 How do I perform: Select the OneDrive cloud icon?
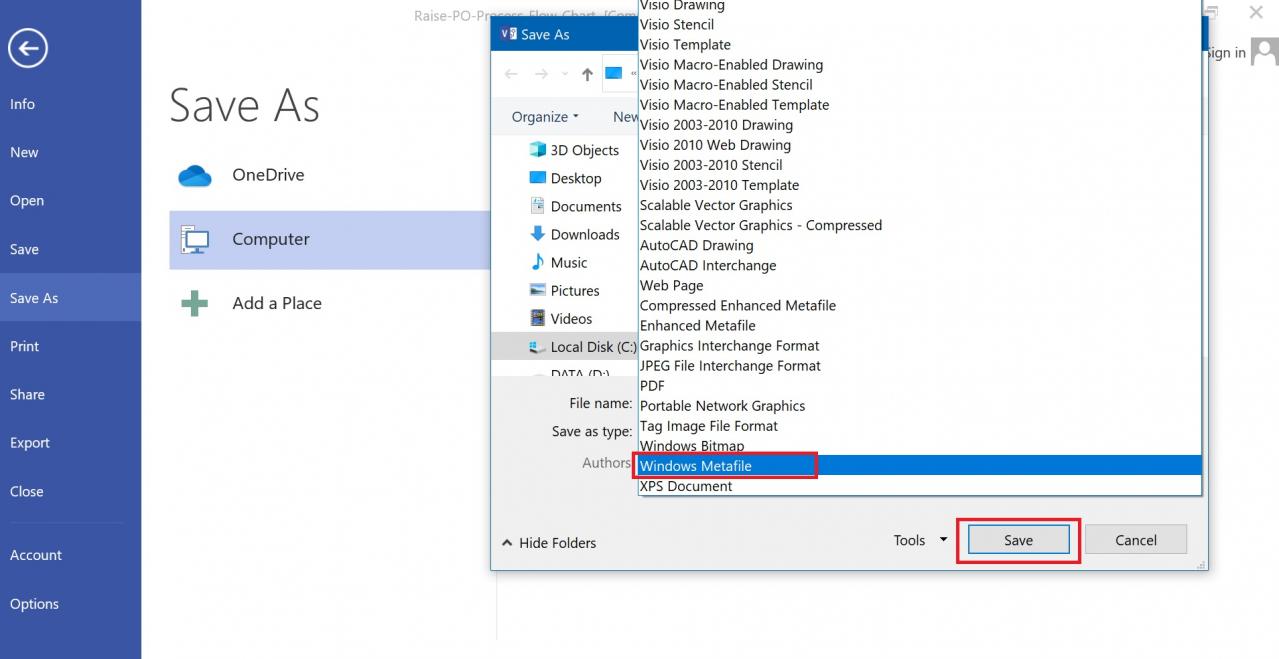(x=195, y=174)
